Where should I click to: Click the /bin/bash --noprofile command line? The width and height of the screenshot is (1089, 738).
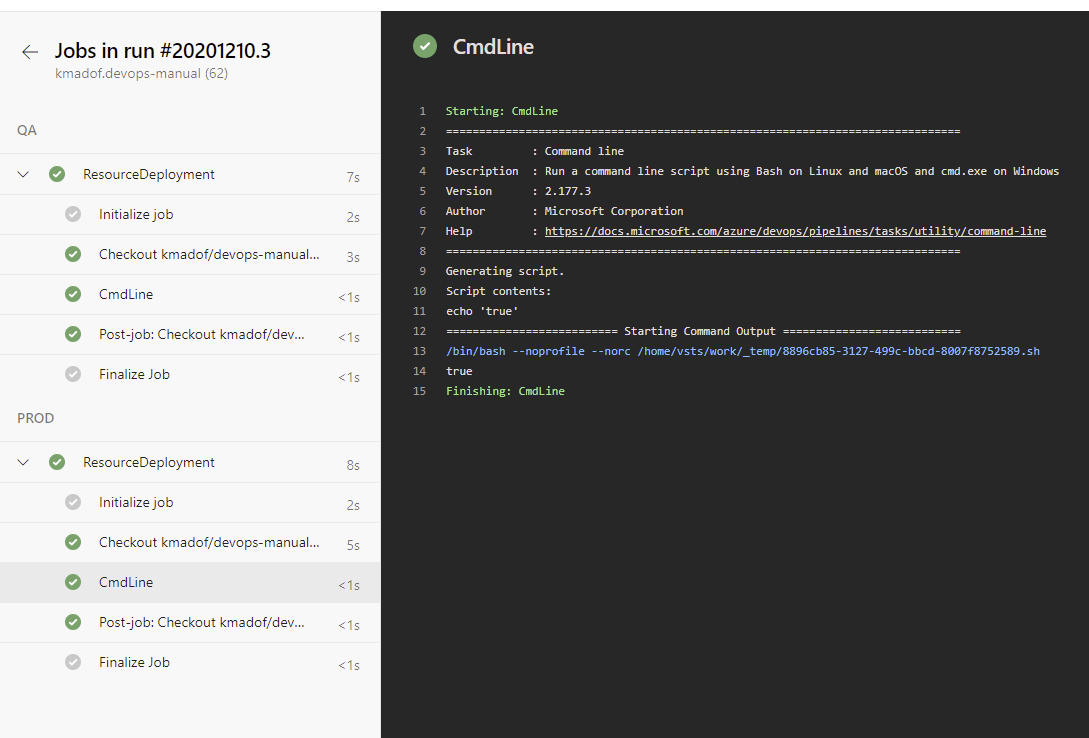tap(742, 351)
